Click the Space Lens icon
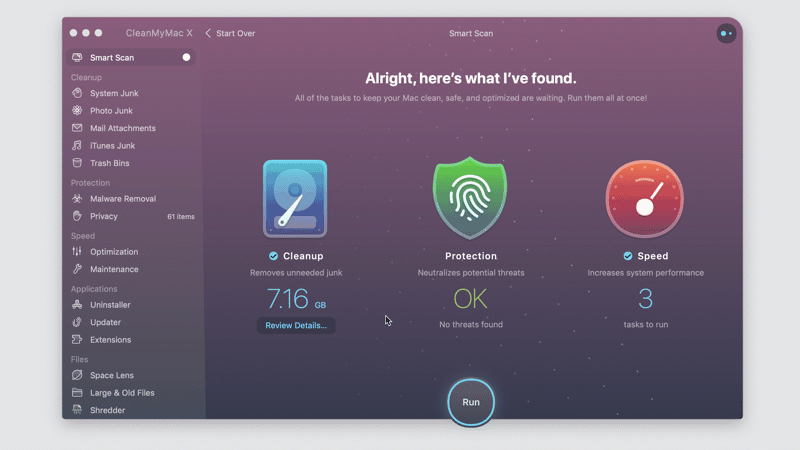 [x=77, y=375]
